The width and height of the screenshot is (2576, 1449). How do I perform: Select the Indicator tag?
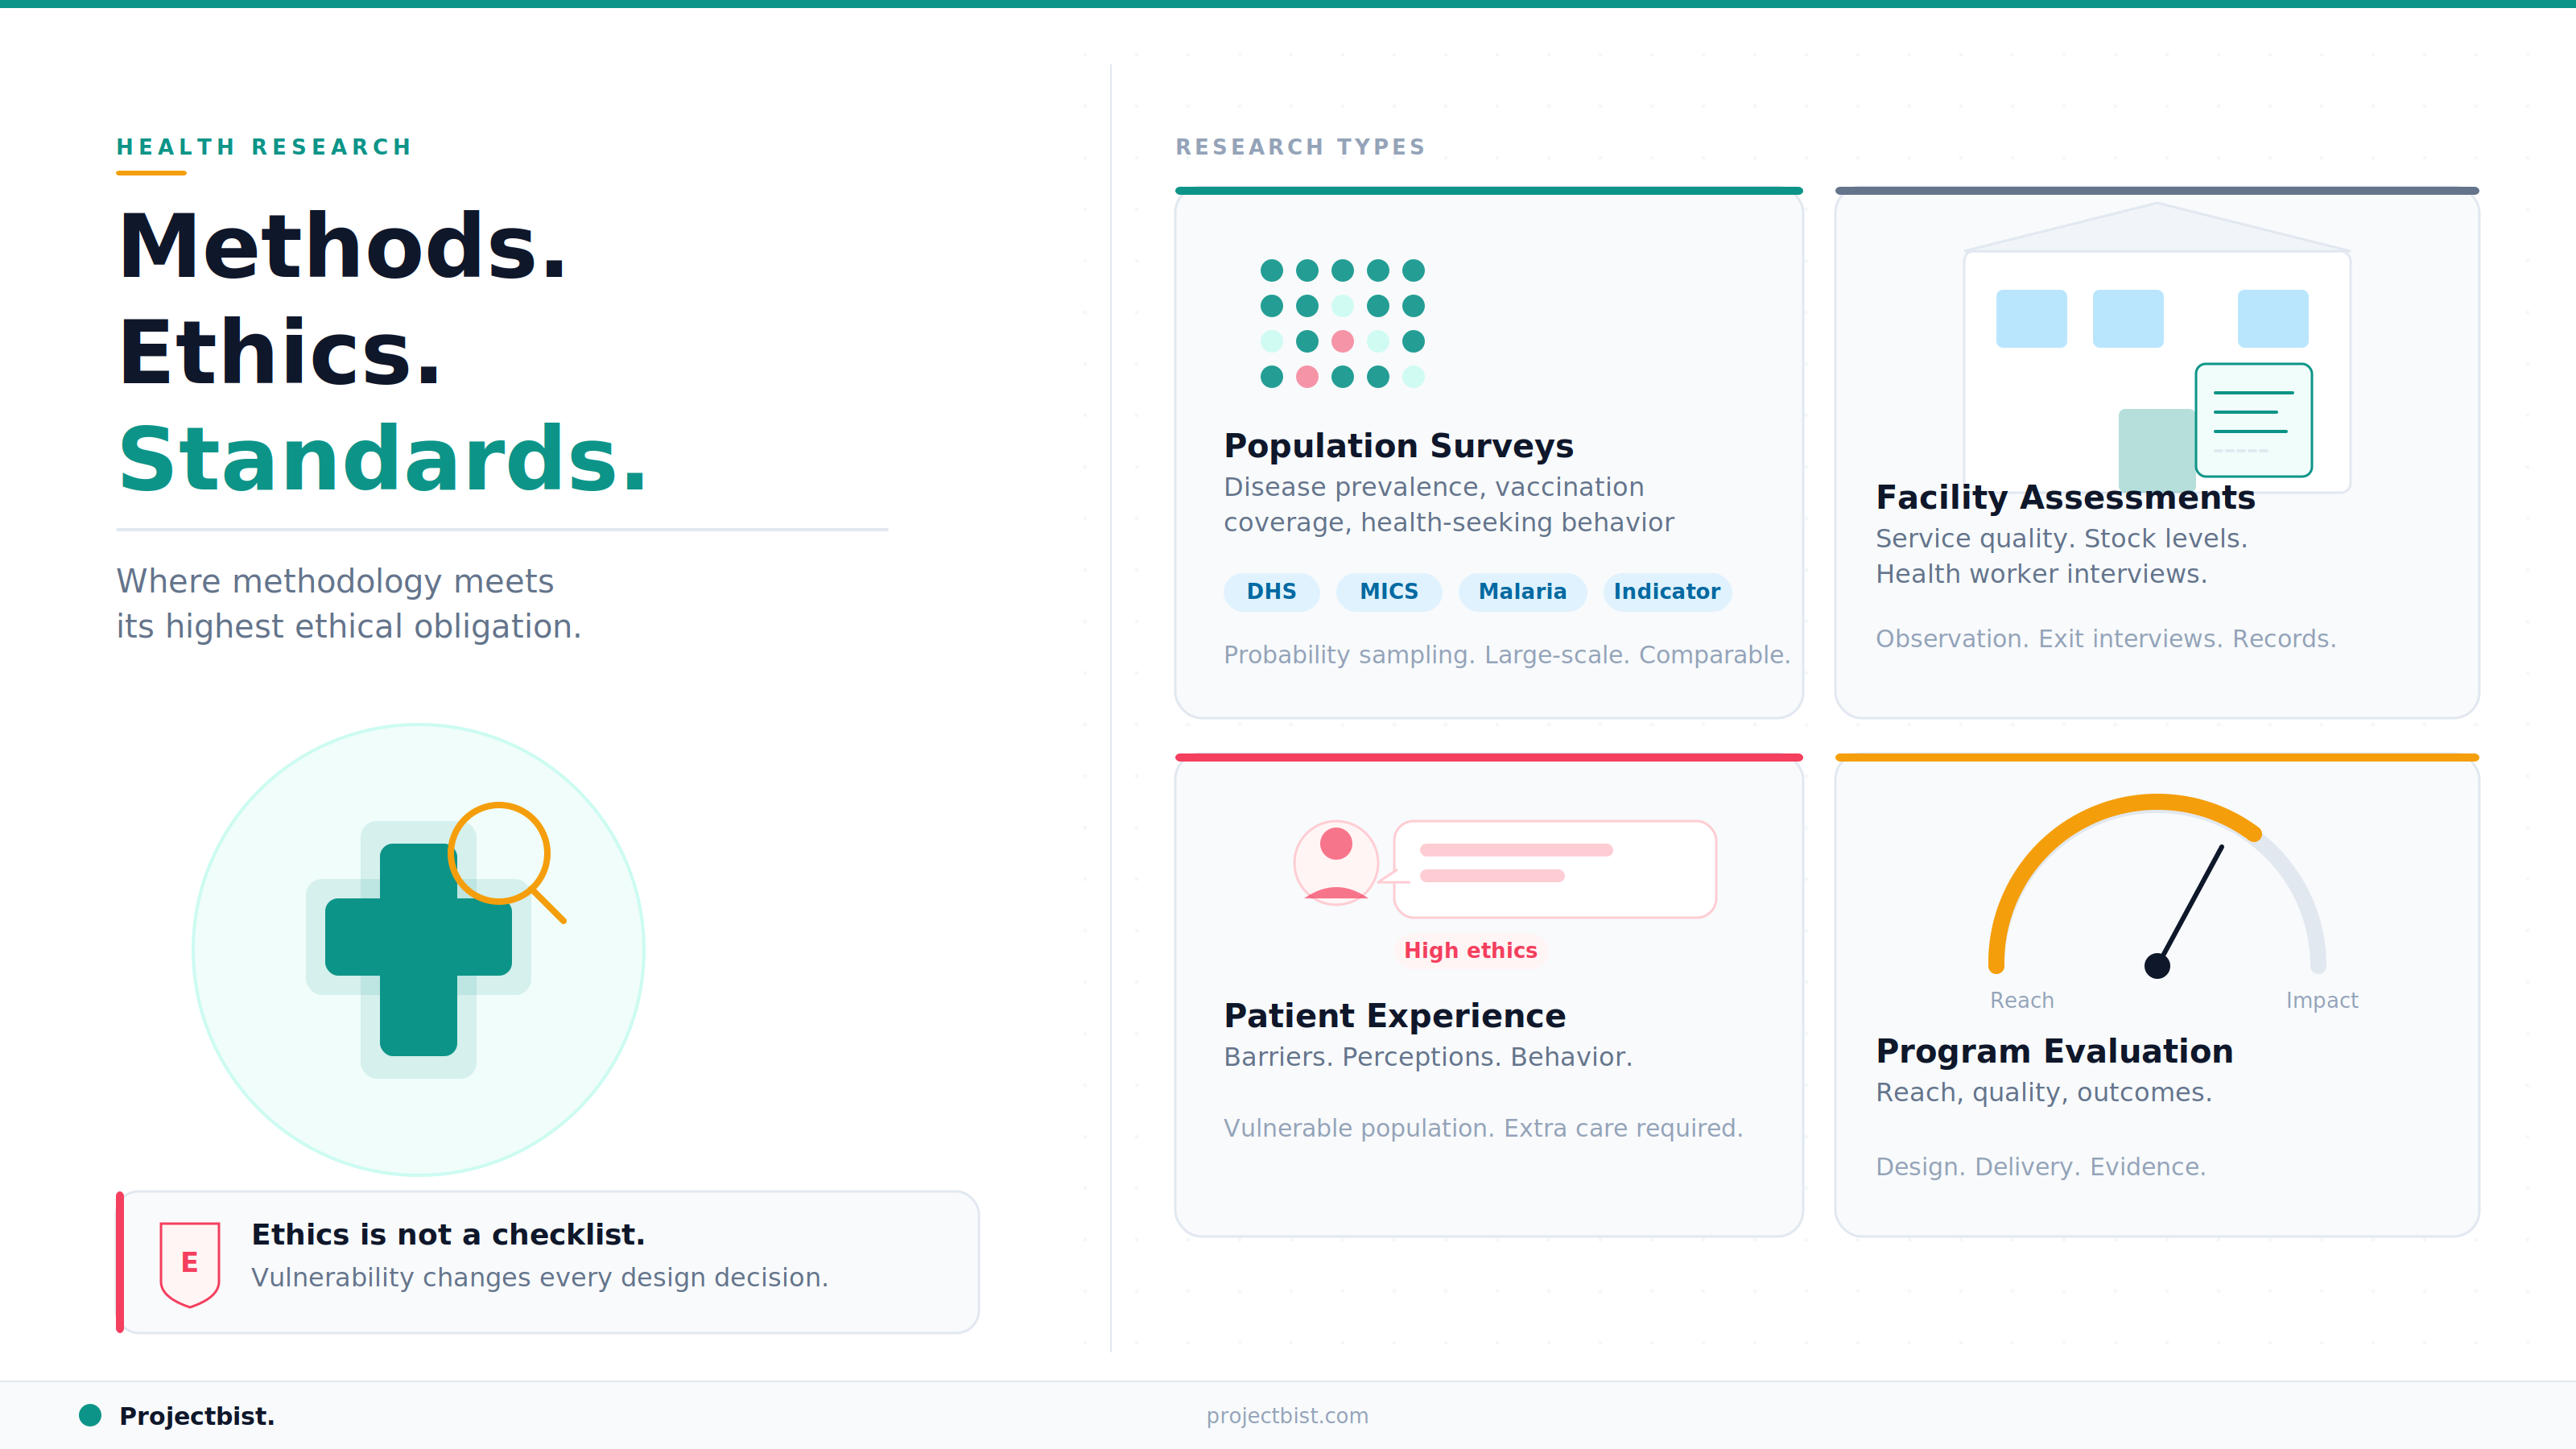point(1666,591)
